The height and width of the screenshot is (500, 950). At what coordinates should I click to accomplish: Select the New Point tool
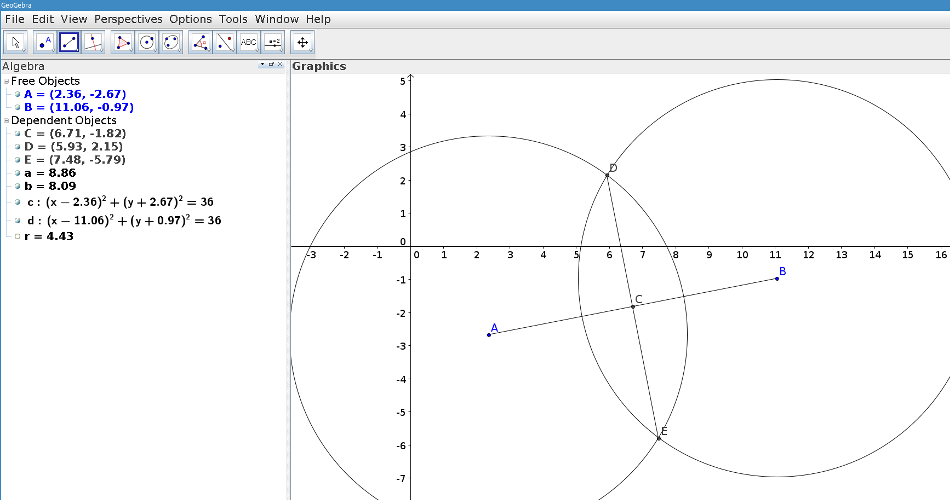coord(45,42)
